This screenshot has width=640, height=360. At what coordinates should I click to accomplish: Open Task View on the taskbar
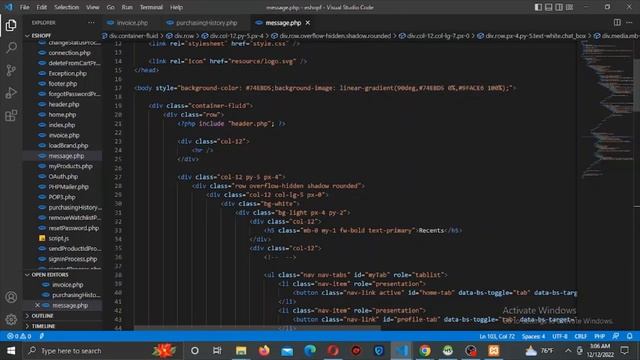click(217, 351)
